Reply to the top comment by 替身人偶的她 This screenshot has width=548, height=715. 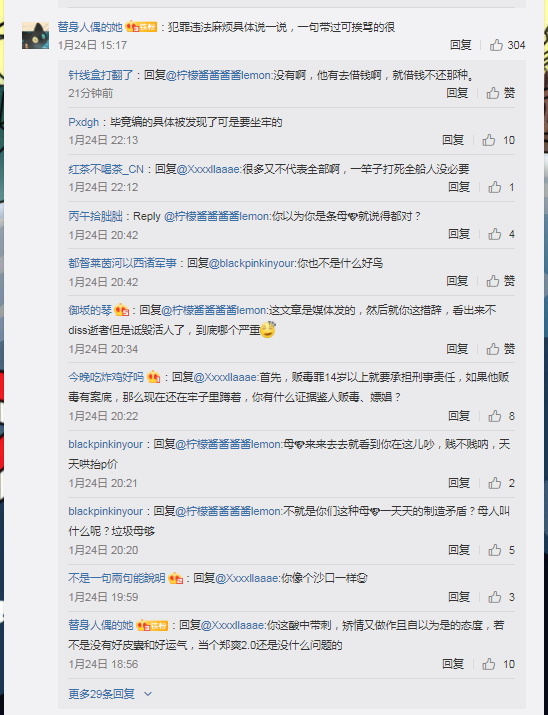[460, 45]
